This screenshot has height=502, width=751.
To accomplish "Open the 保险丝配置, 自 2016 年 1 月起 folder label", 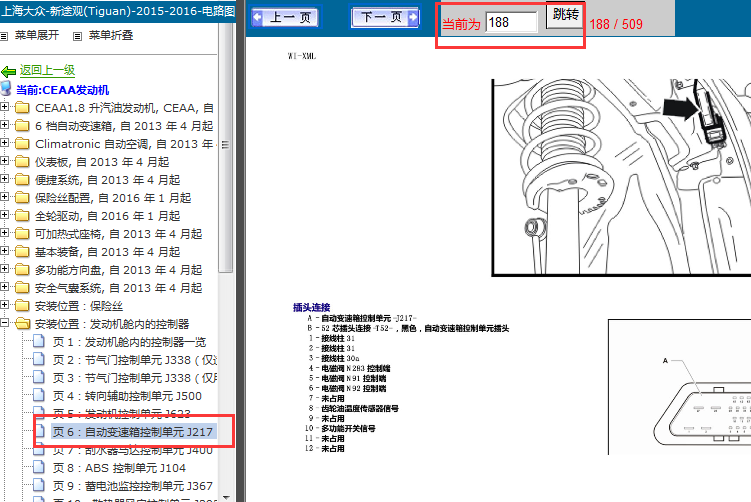I will [x=113, y=198].
